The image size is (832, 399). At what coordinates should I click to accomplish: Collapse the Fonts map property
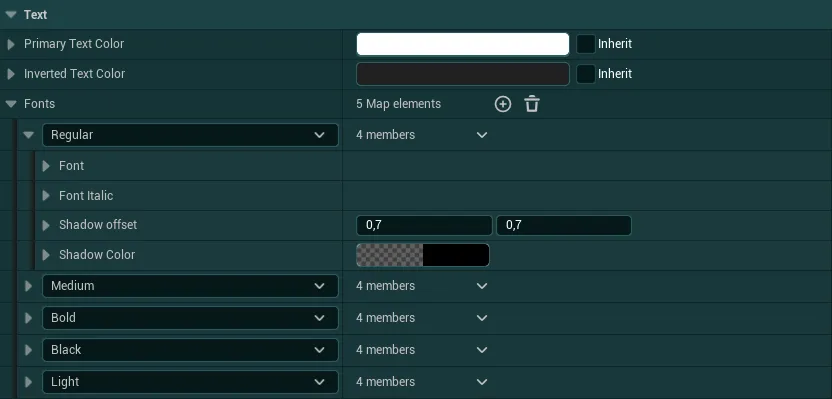pos(11,104)
